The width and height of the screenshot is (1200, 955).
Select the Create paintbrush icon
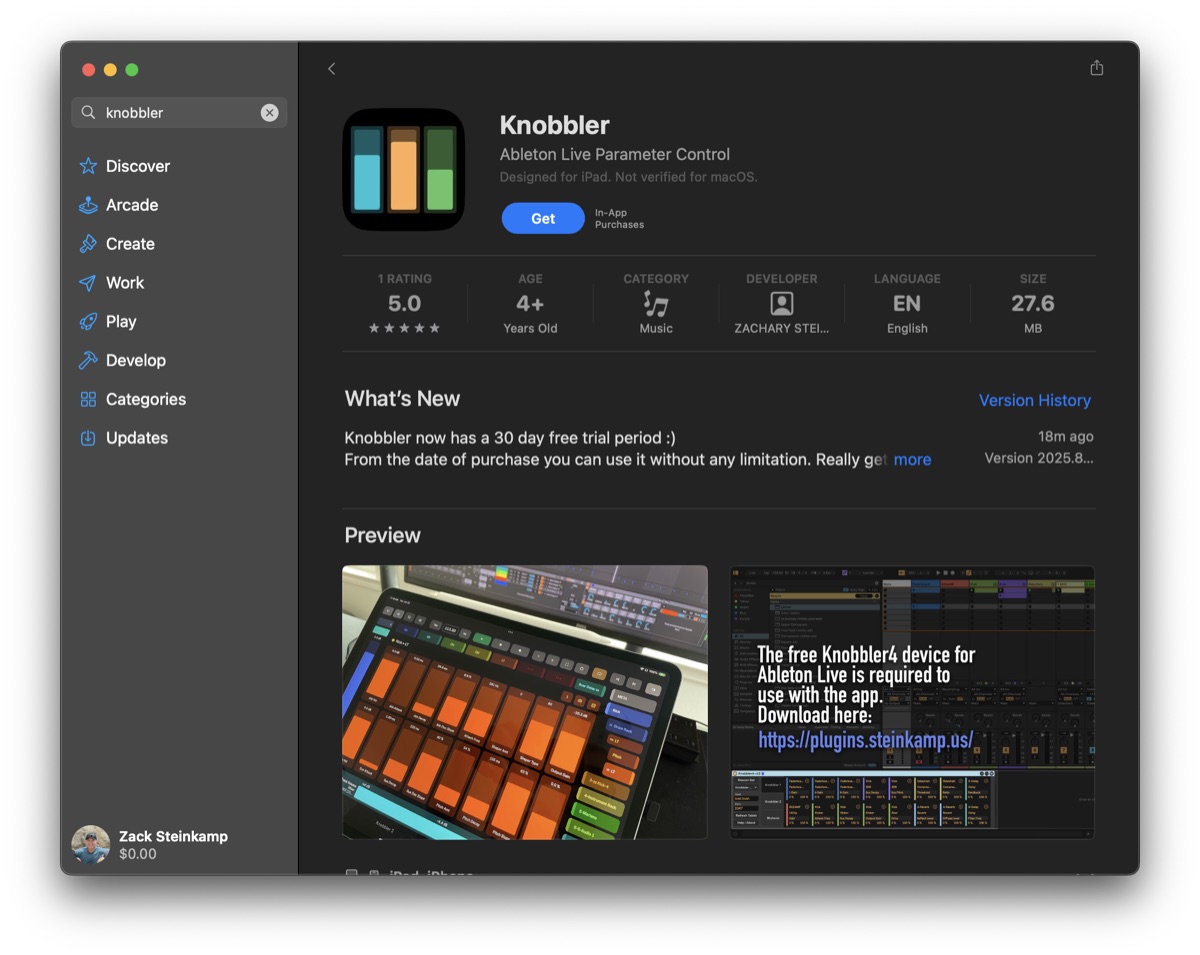tap(88, 244)
